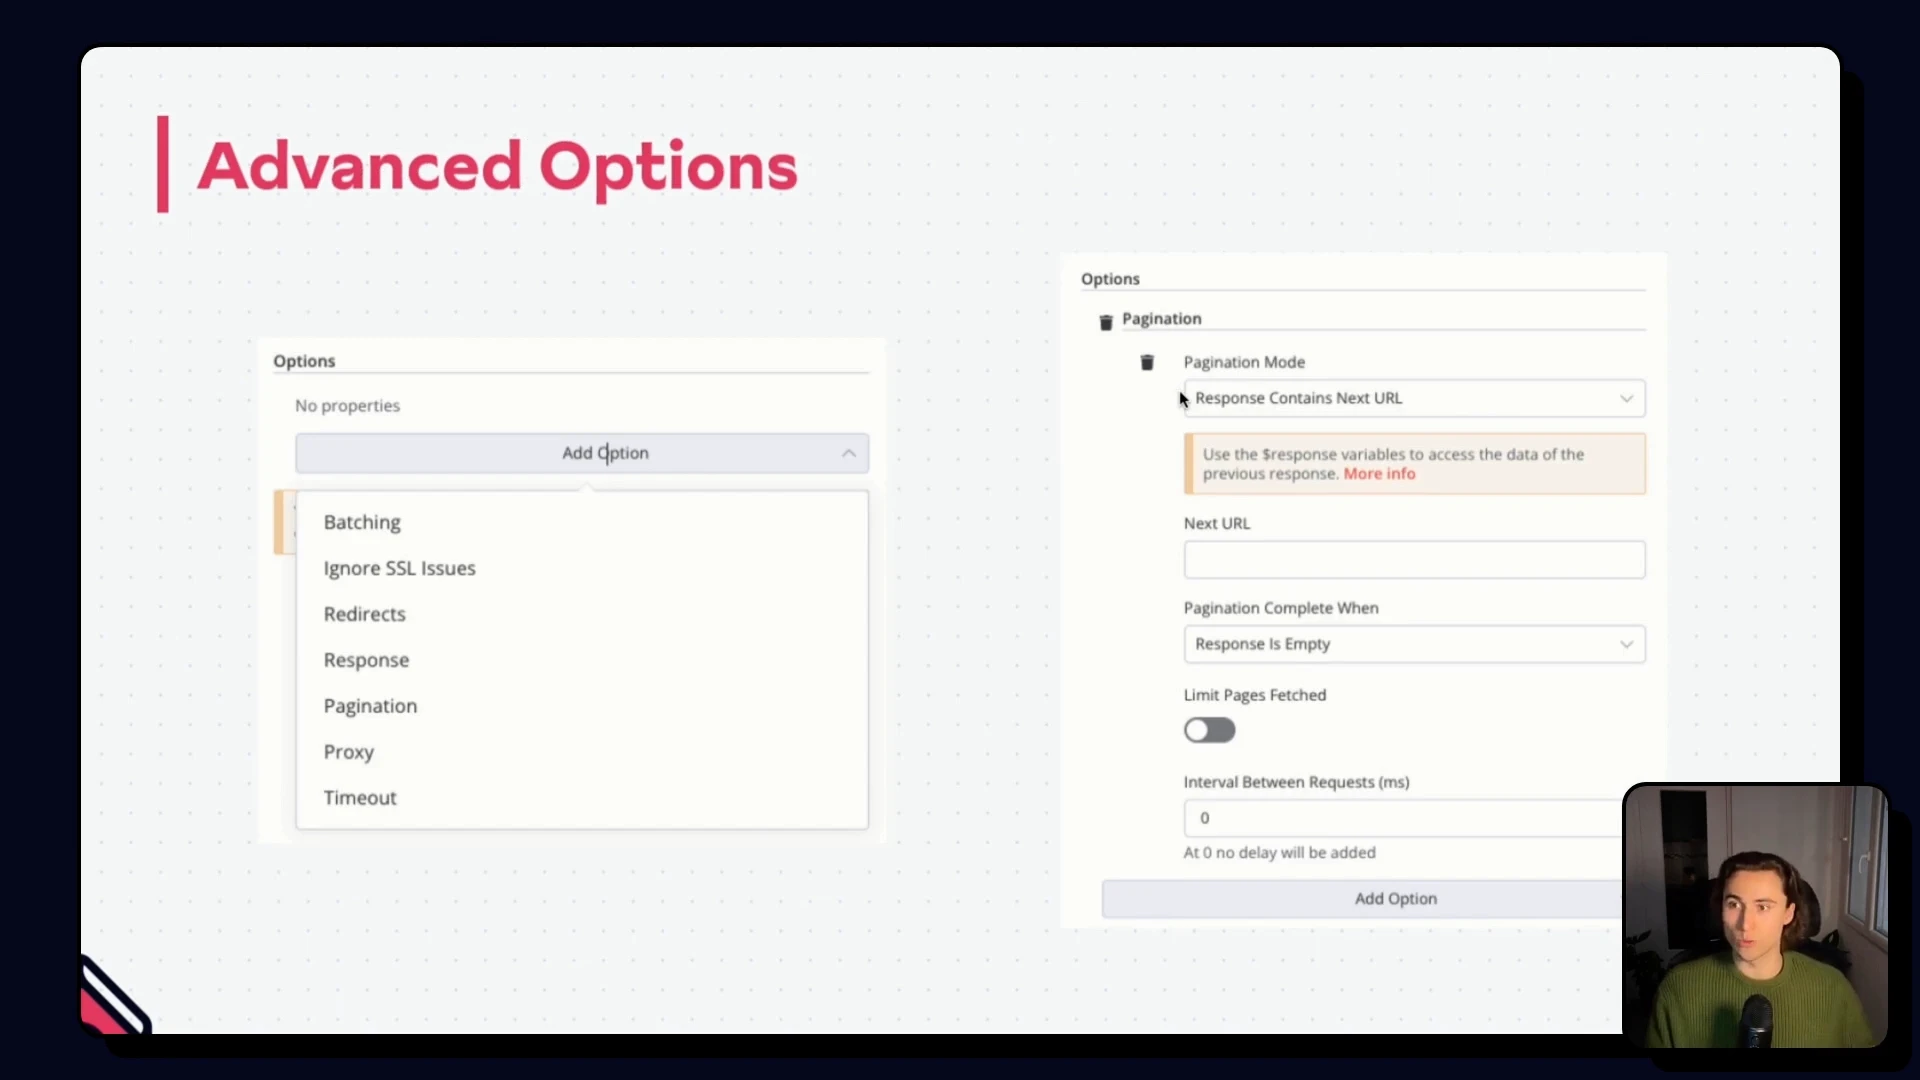Screen dimensions: 1920x1080
Task: Choose Pagination from the option list
Action: click(370, 706)
